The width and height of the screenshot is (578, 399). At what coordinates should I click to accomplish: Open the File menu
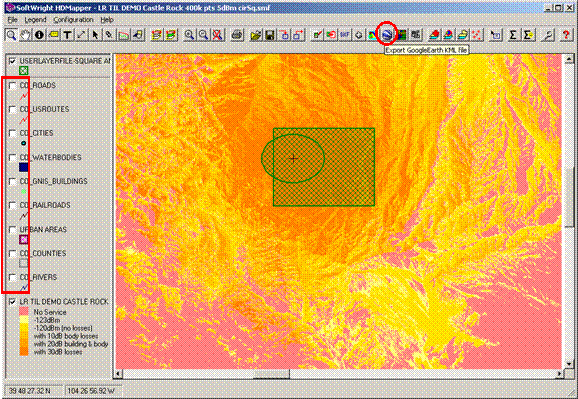tap(12, 20)
